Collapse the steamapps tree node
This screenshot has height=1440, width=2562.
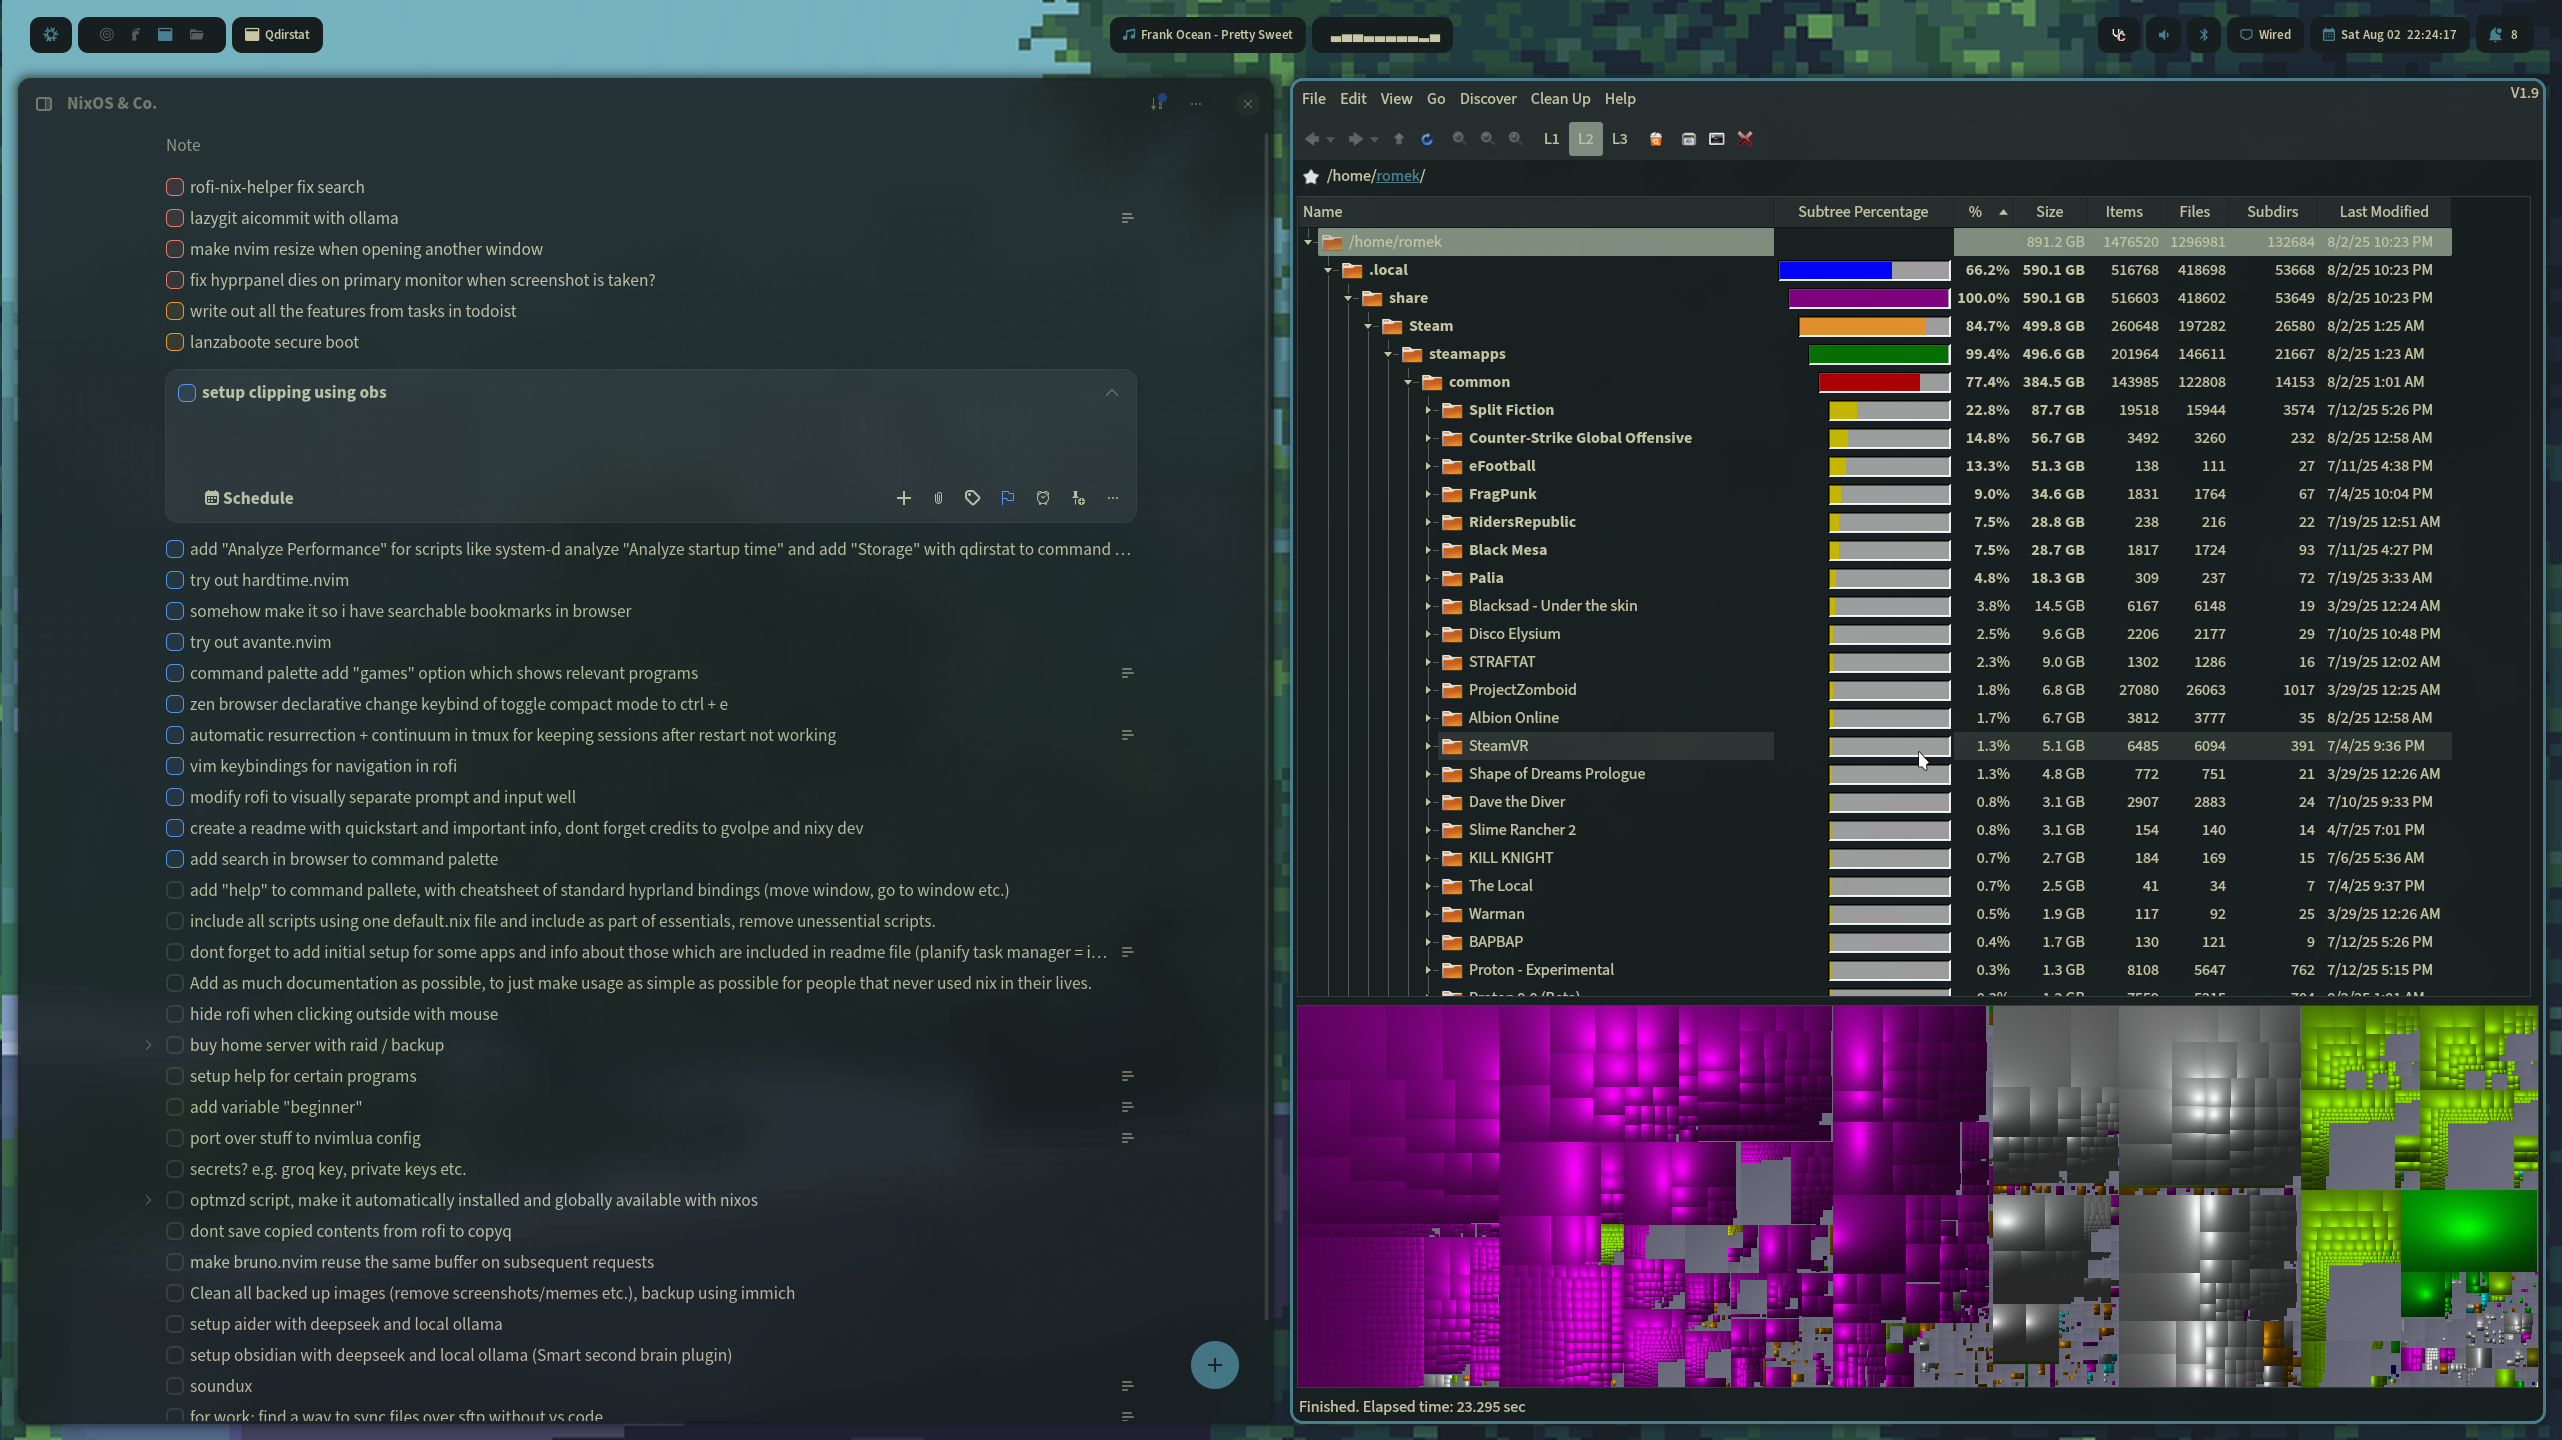point(1388,354)
